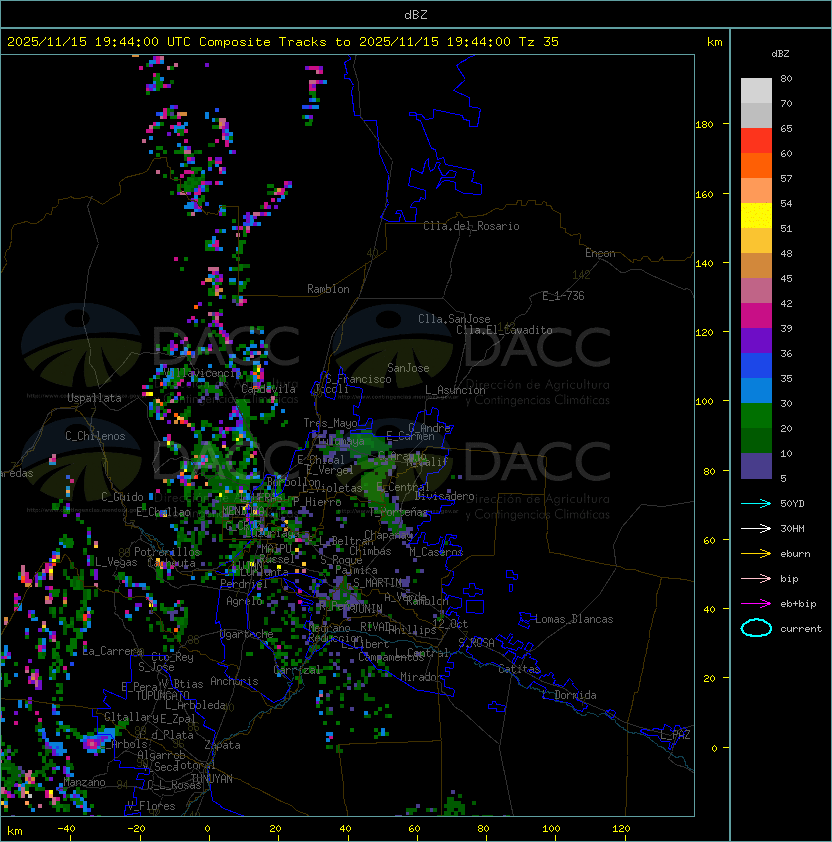Viewport: 832px width, 842px height.
Task: Select the red swatch in dBZ scale
Action: (x=756, y=141)
